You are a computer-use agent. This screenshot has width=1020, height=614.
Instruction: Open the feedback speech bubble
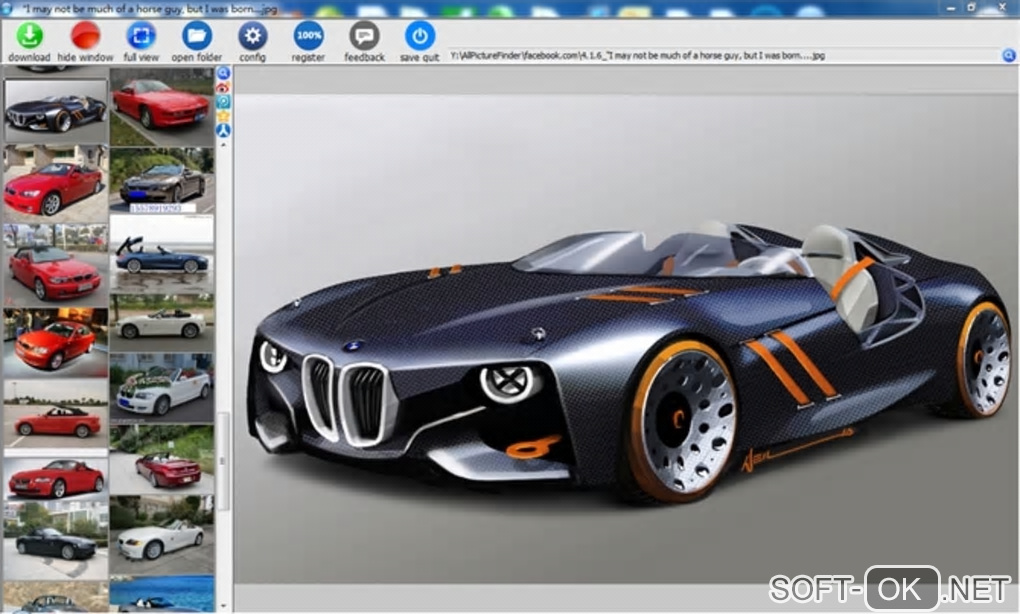click(364, 37)
